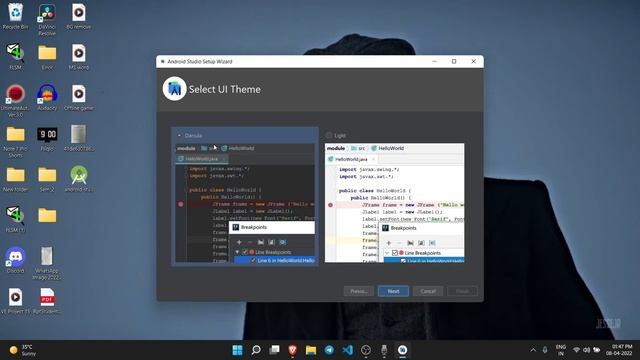Select the MS word video file
640x360 pixels.
coord(78,57)
